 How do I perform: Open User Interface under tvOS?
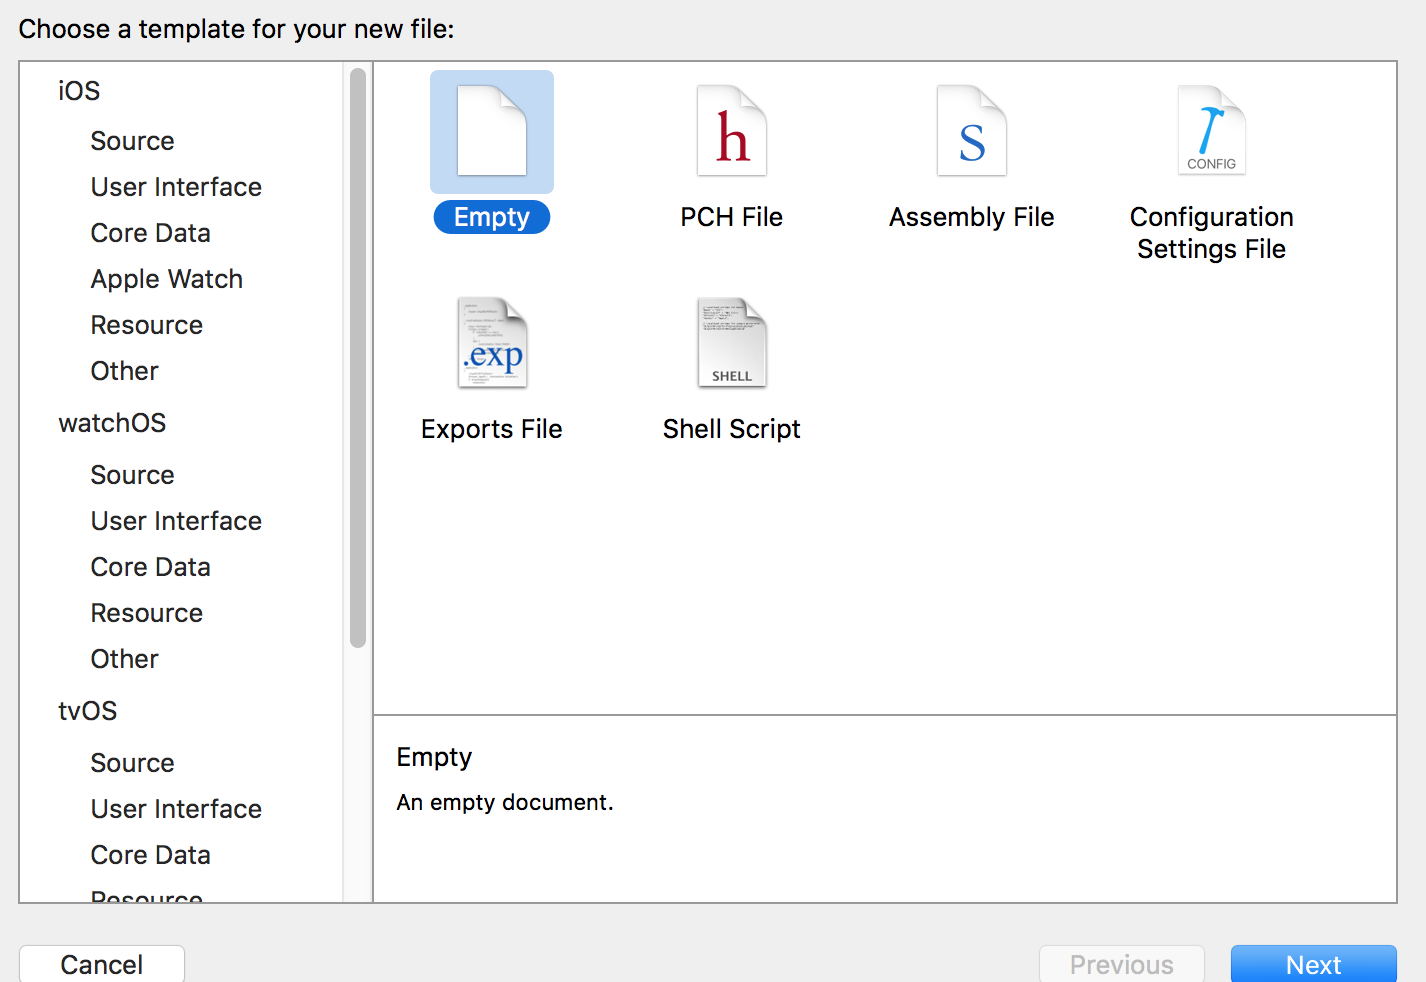(176, 809)
